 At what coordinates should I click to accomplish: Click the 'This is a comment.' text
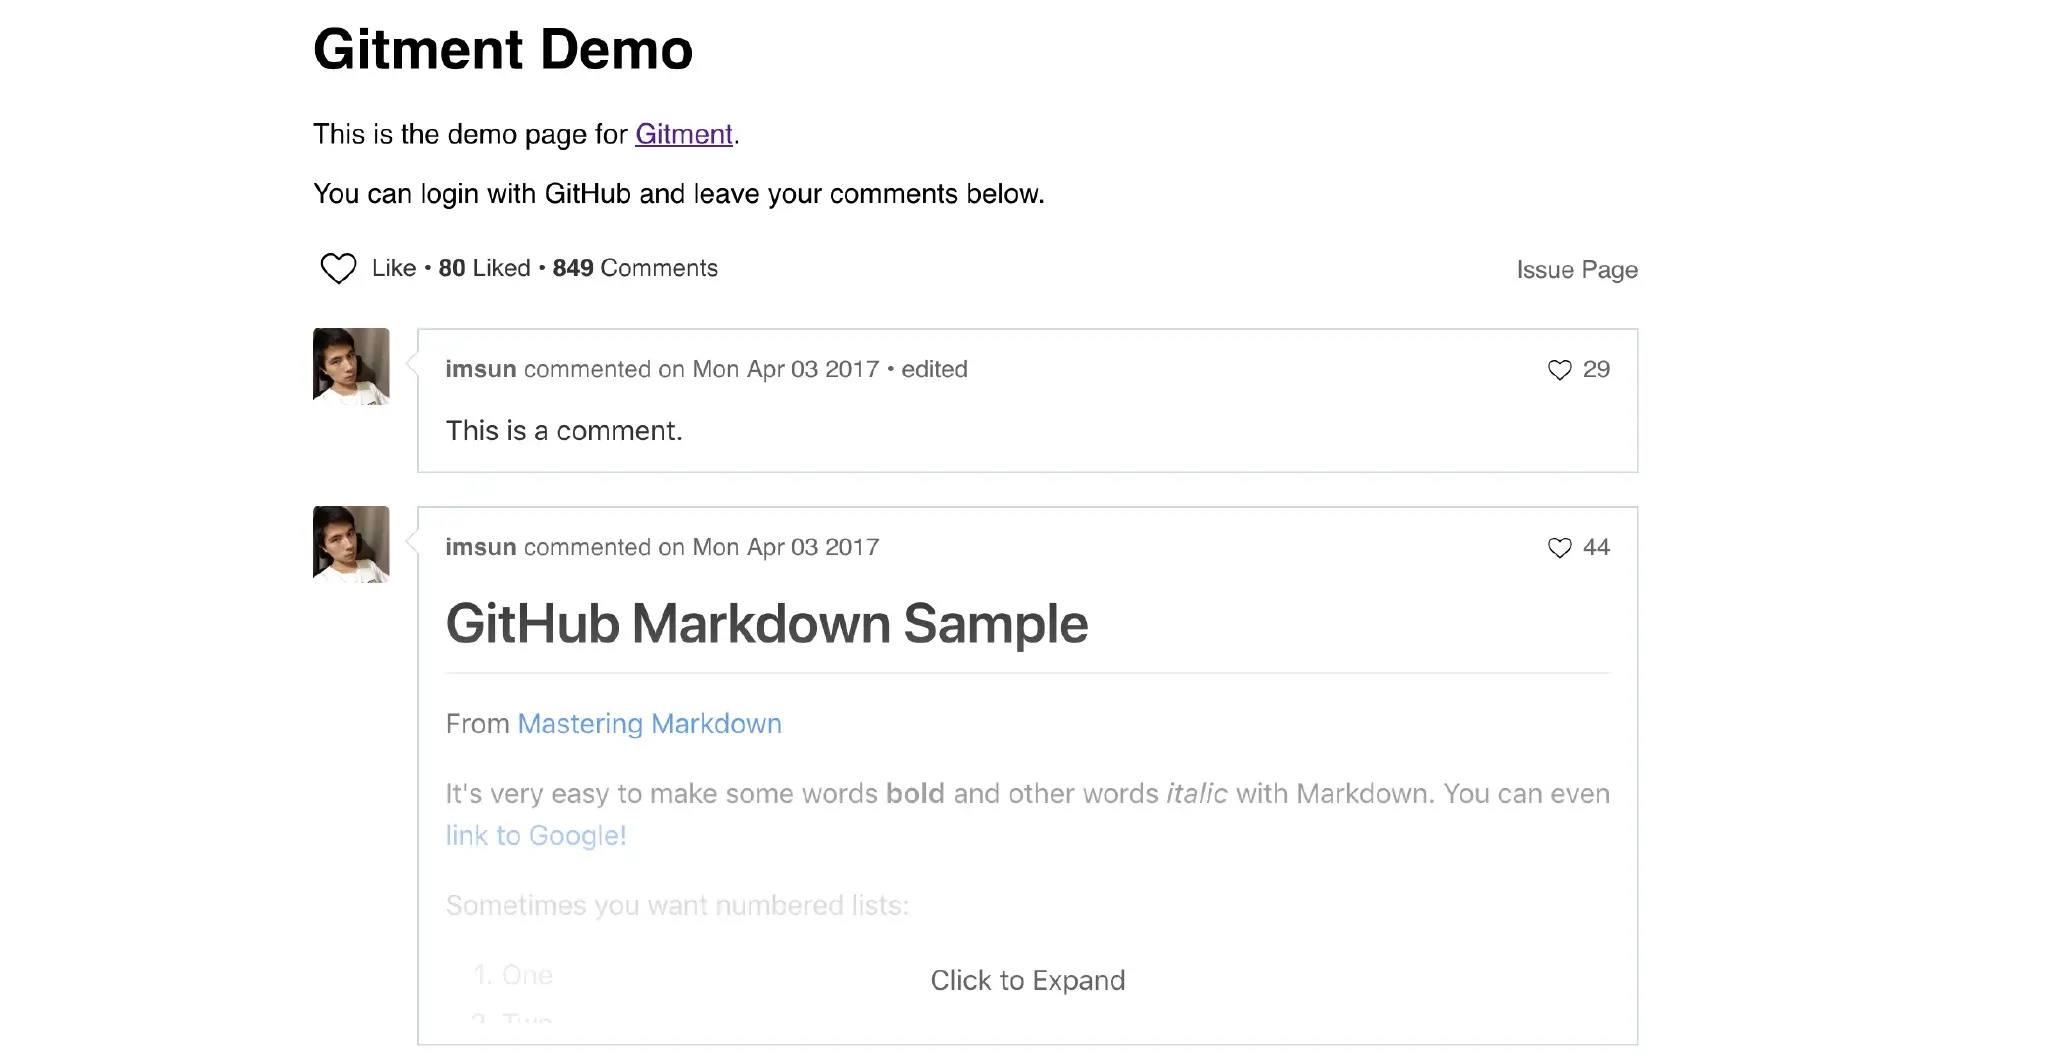564,431
